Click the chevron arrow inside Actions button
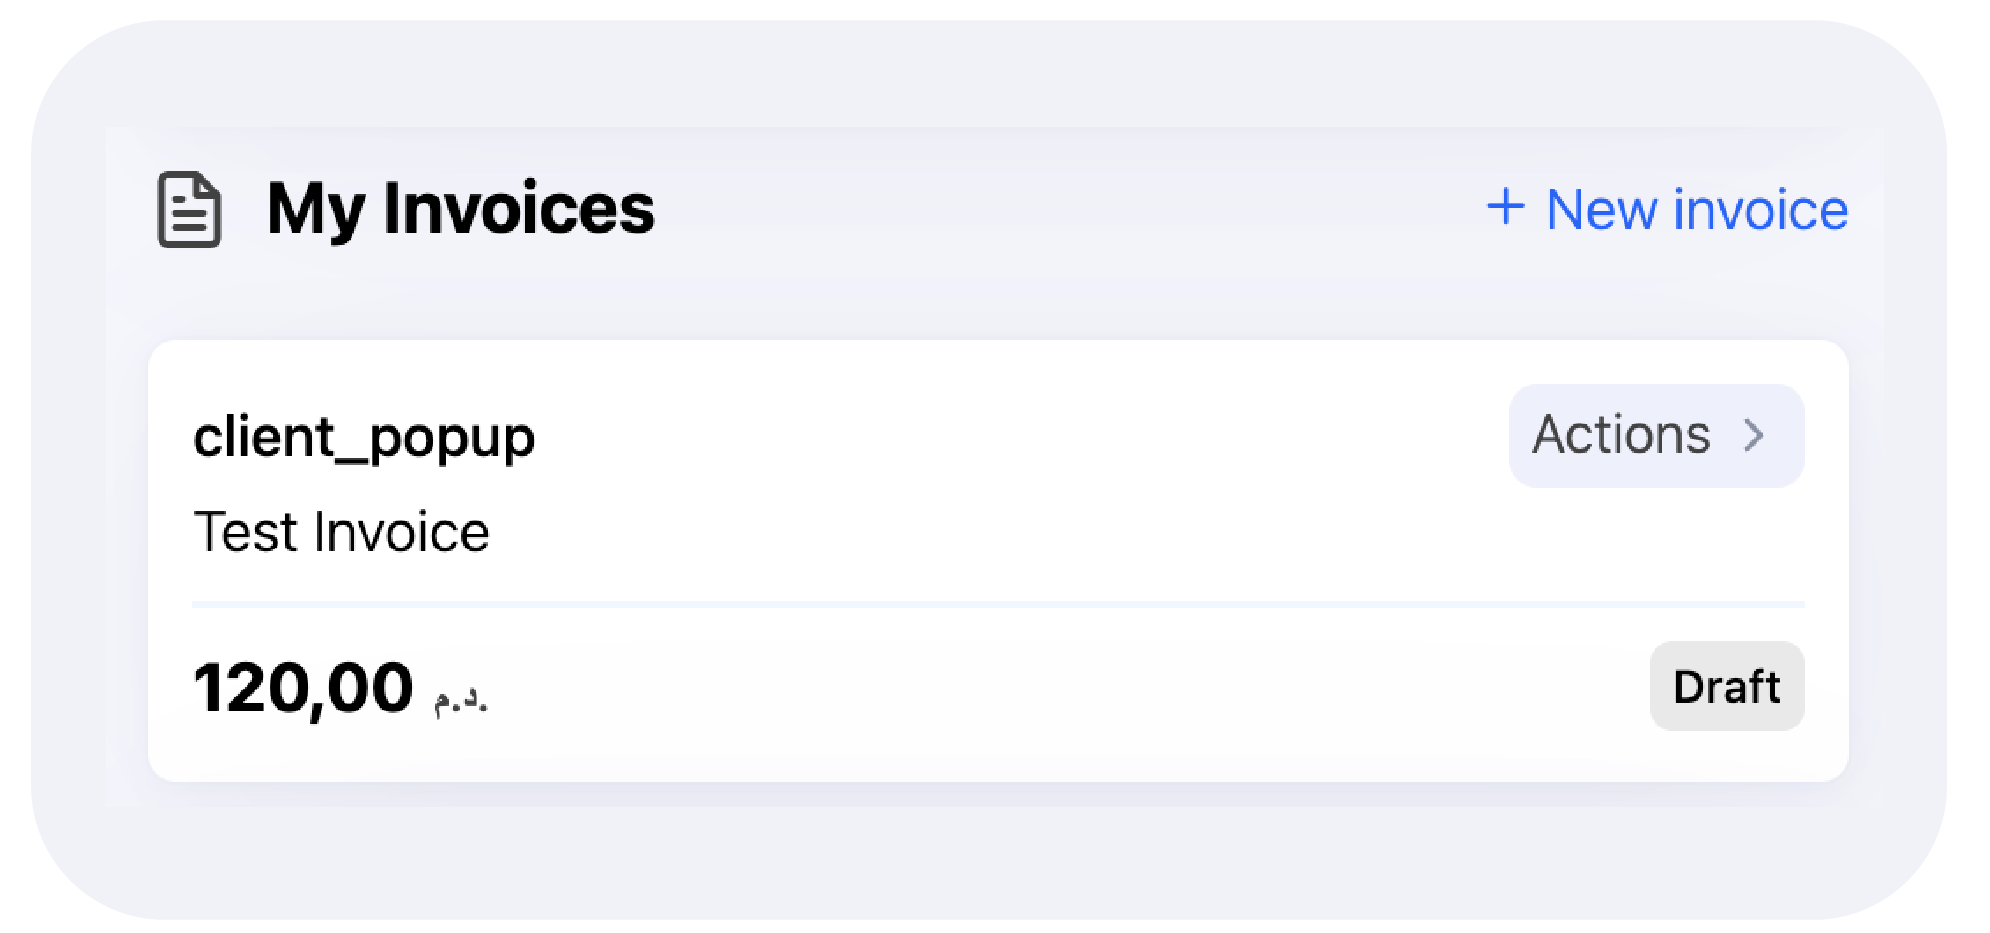The height and width of the screenshot is (933, 1990). (x=1754, y=435)
